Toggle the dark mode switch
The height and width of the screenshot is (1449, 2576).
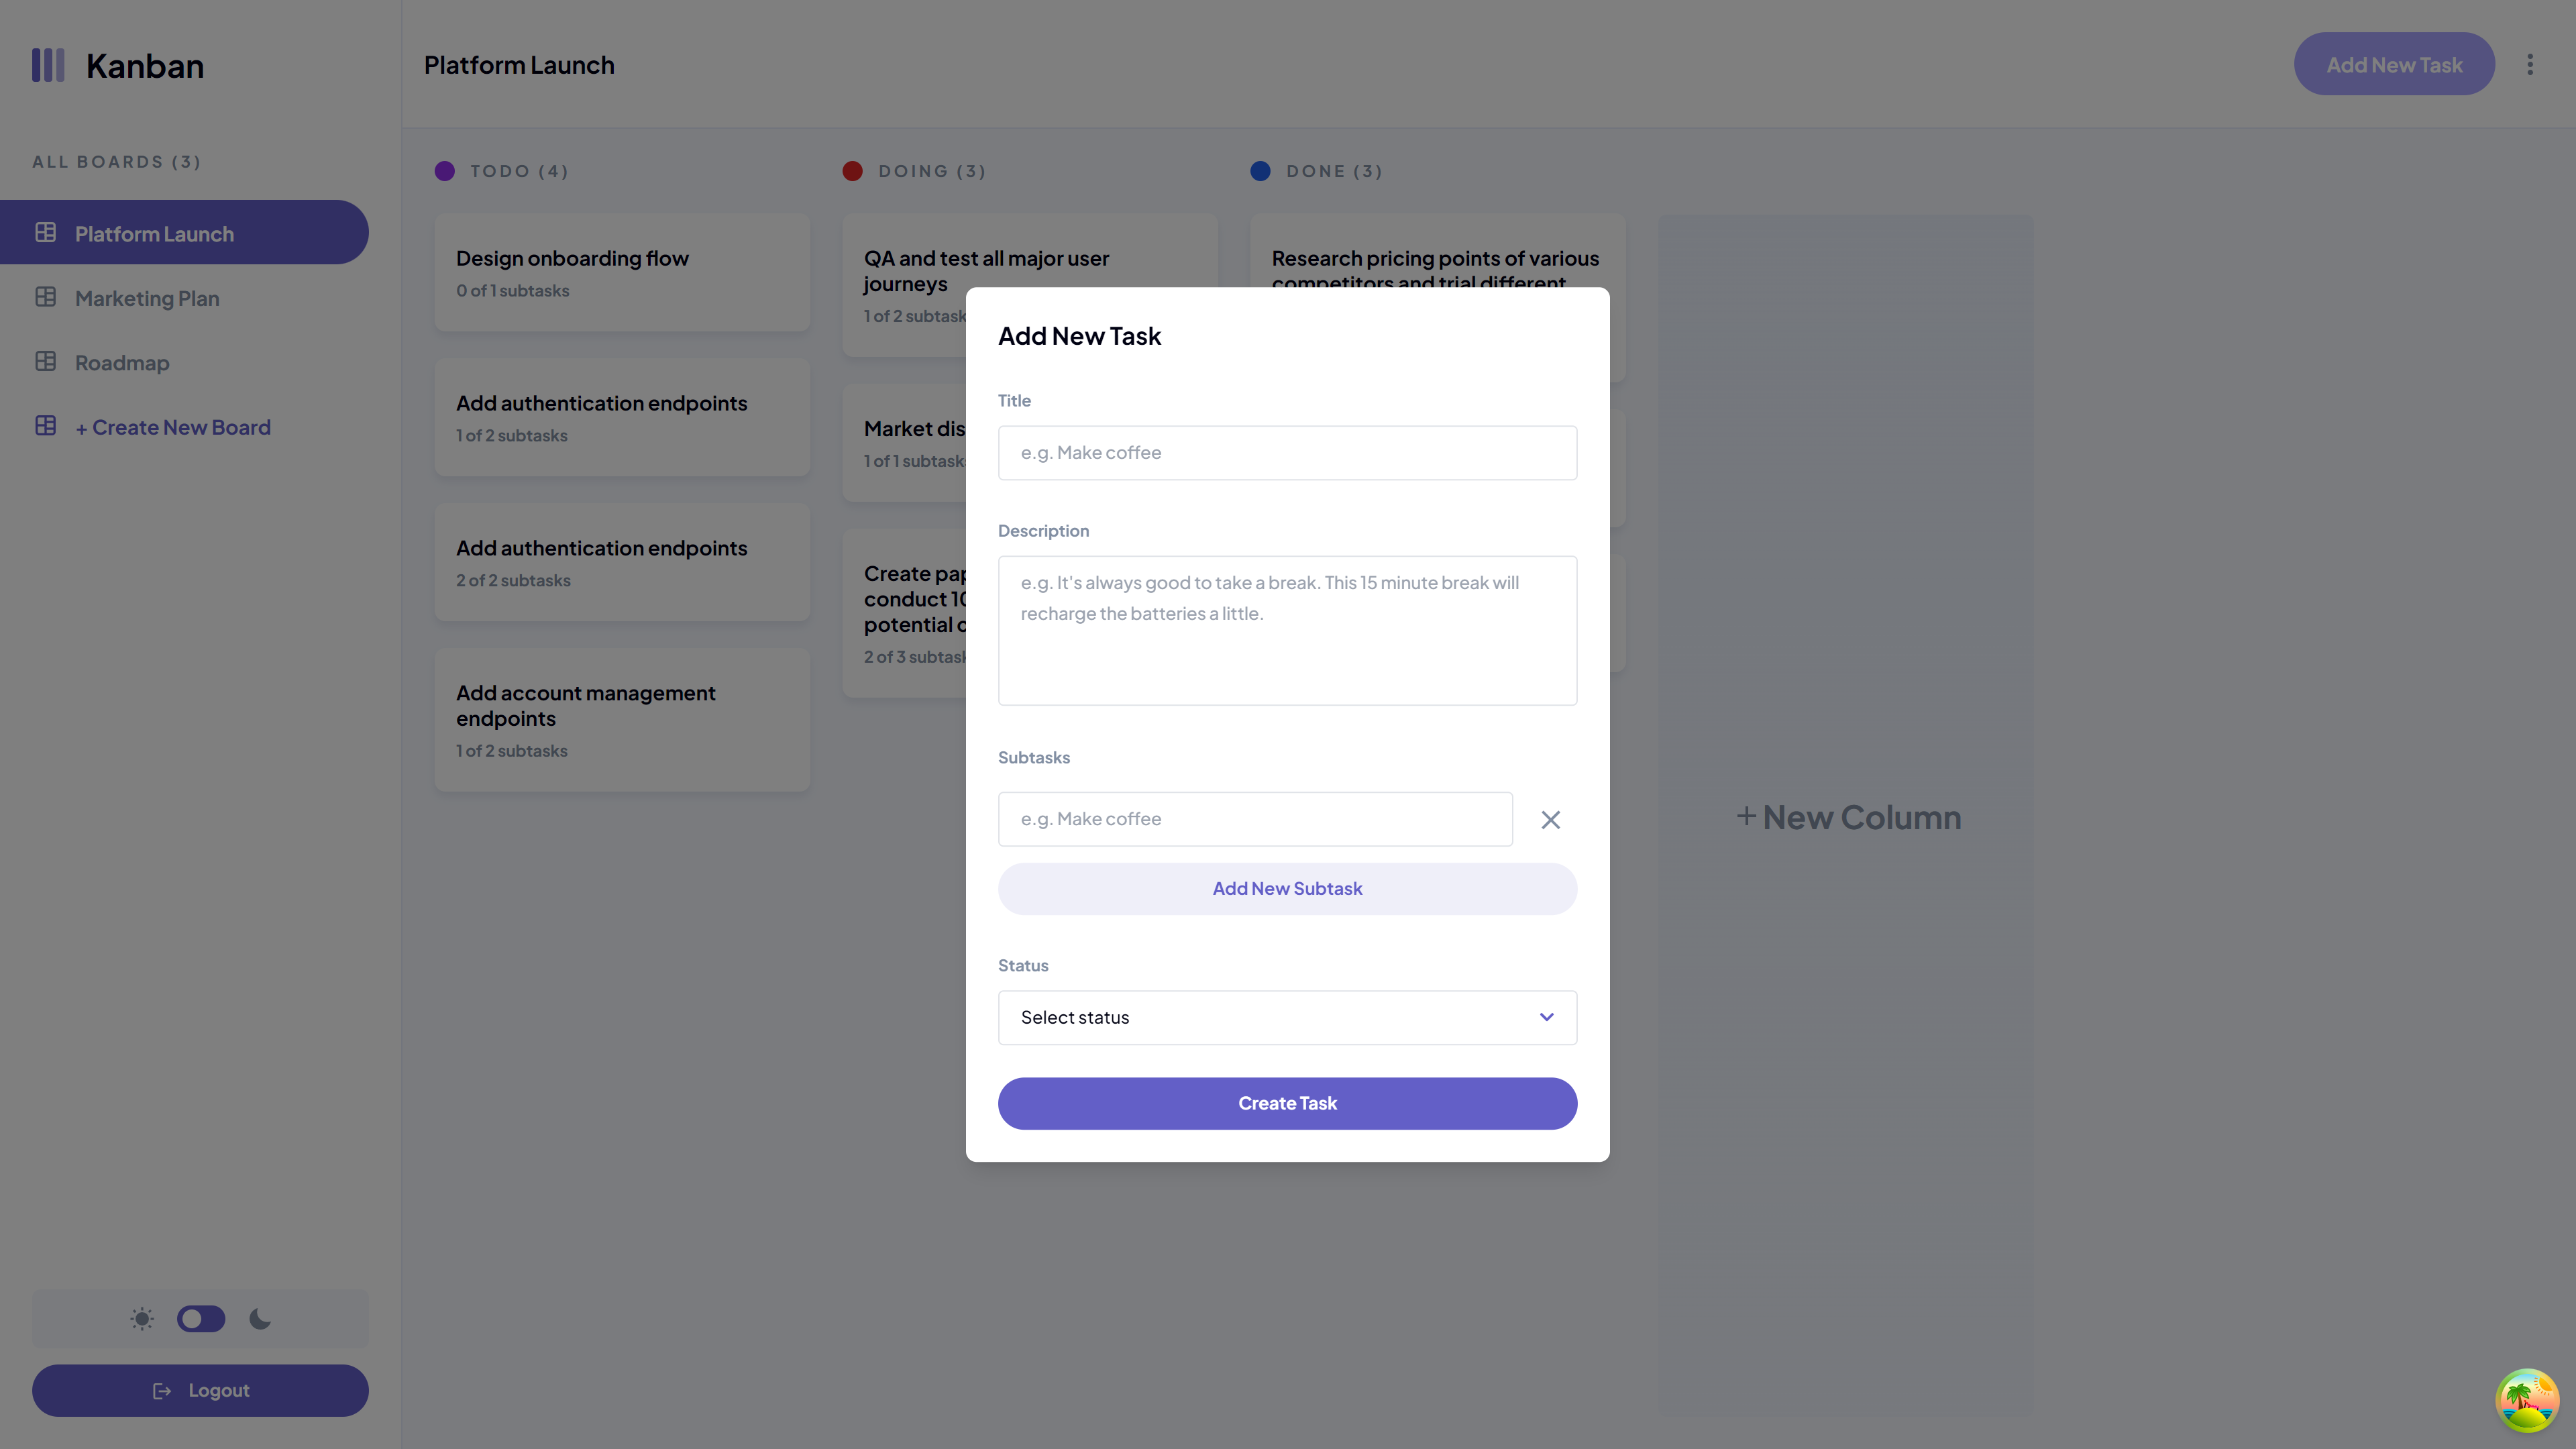(200, 1318)
